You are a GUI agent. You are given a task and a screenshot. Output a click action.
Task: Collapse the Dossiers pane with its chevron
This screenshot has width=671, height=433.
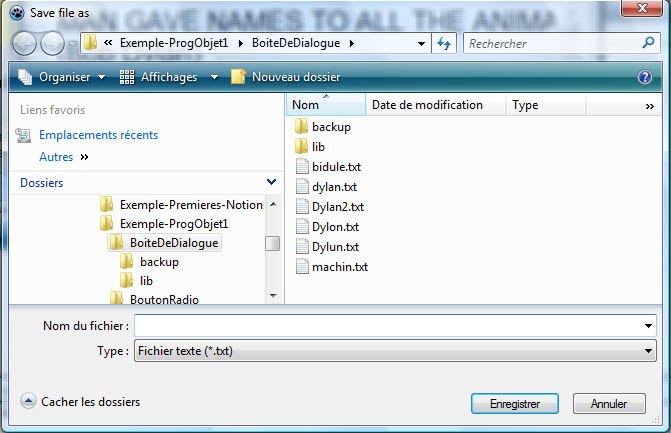[271, 182]
